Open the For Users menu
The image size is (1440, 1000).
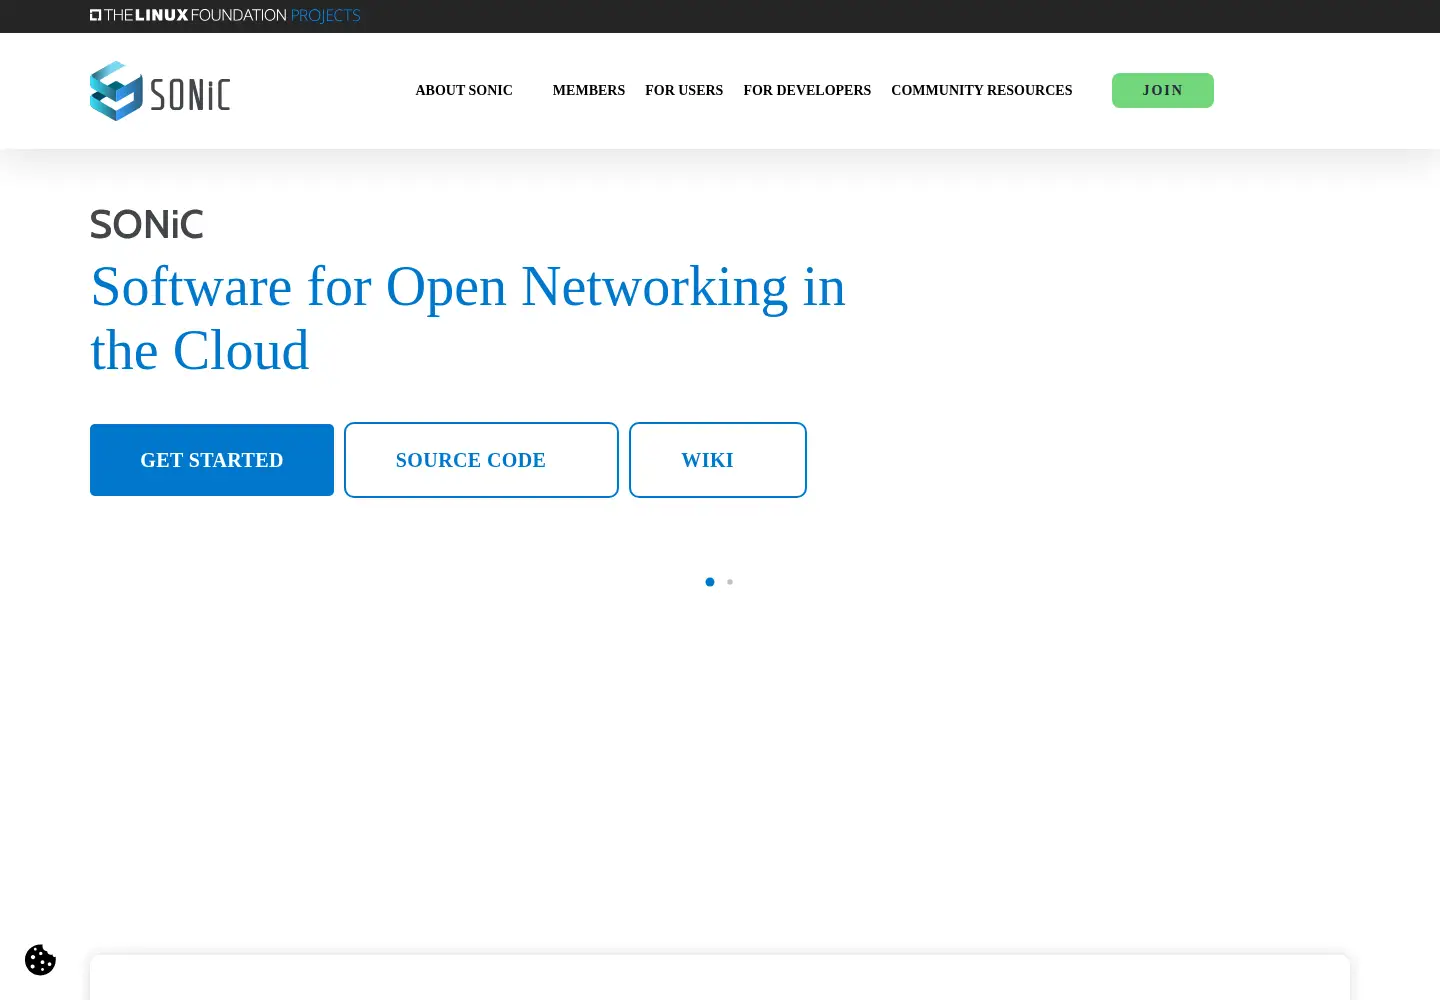click(x=684, y=90)
